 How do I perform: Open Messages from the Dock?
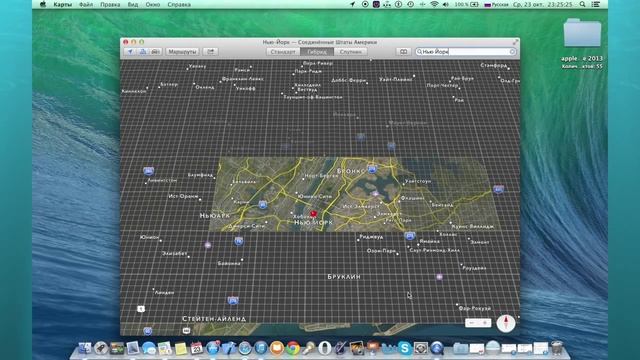tap(149, 348)
